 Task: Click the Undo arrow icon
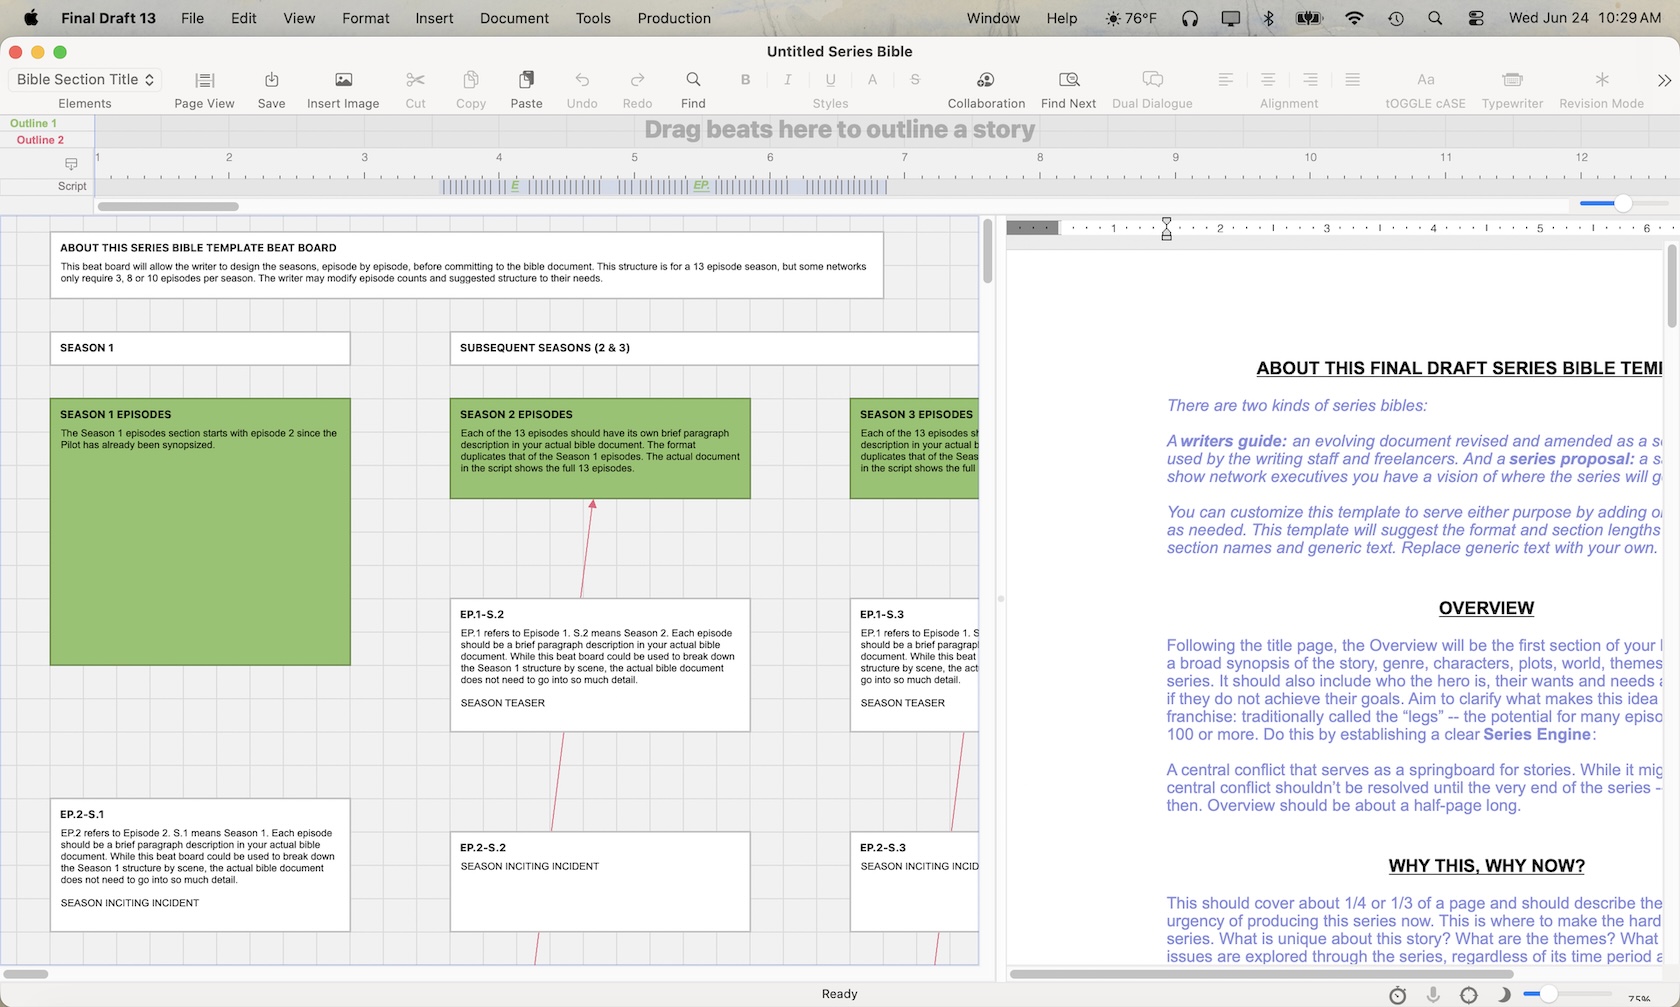tap(582, 80)
